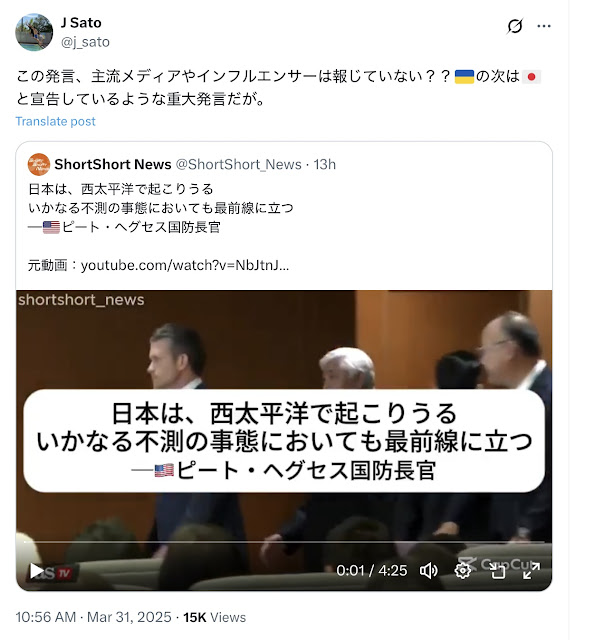Click the Grok icon at top right
This screenshot has width=595, height=640.
[515, 26]
